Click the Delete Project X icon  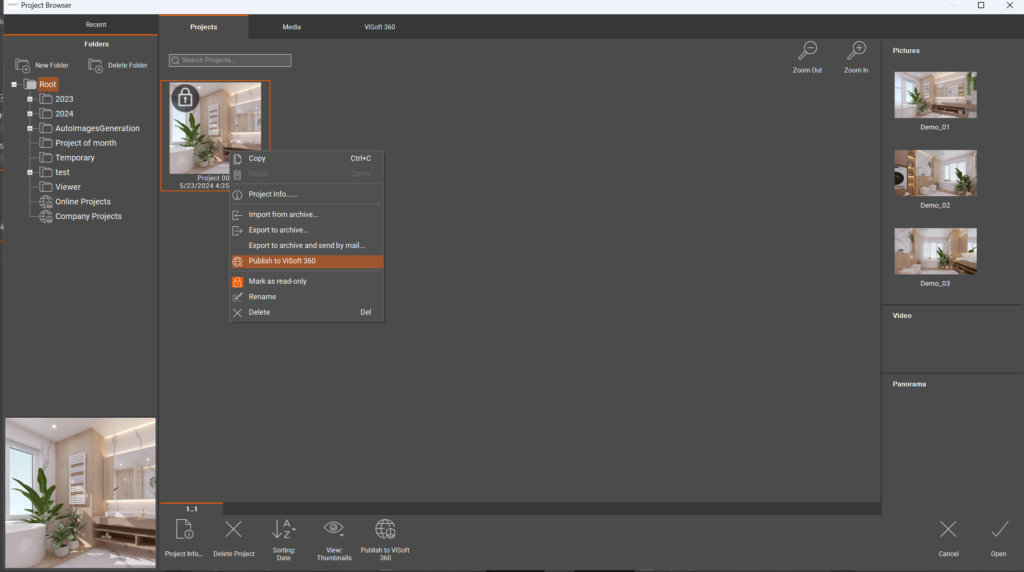pos(233,530)
